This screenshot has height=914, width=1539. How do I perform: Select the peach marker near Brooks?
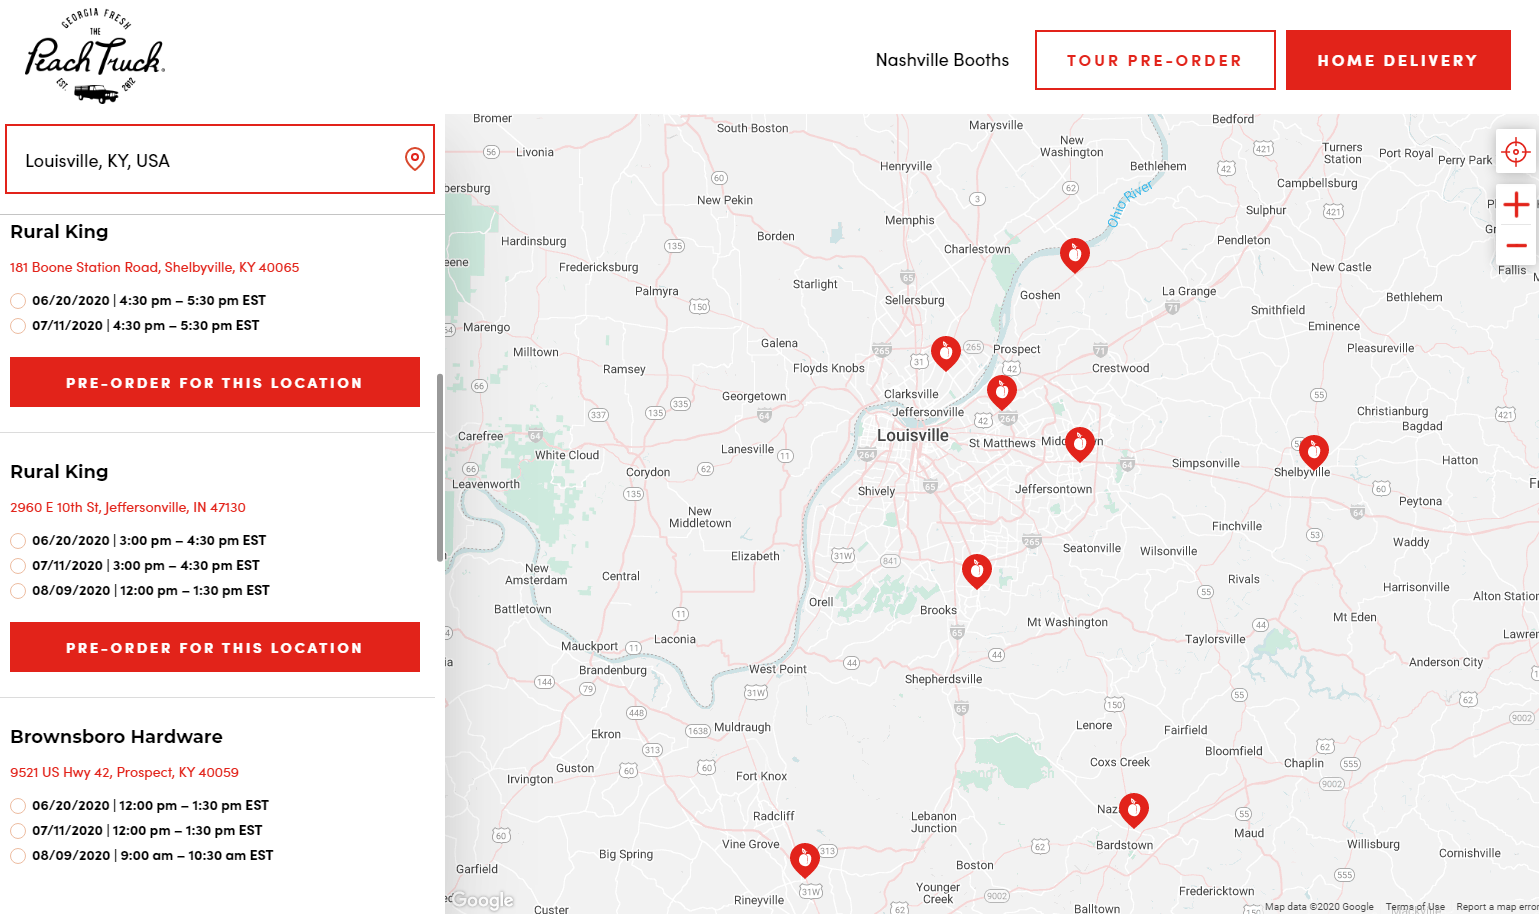tap(977, 571)
